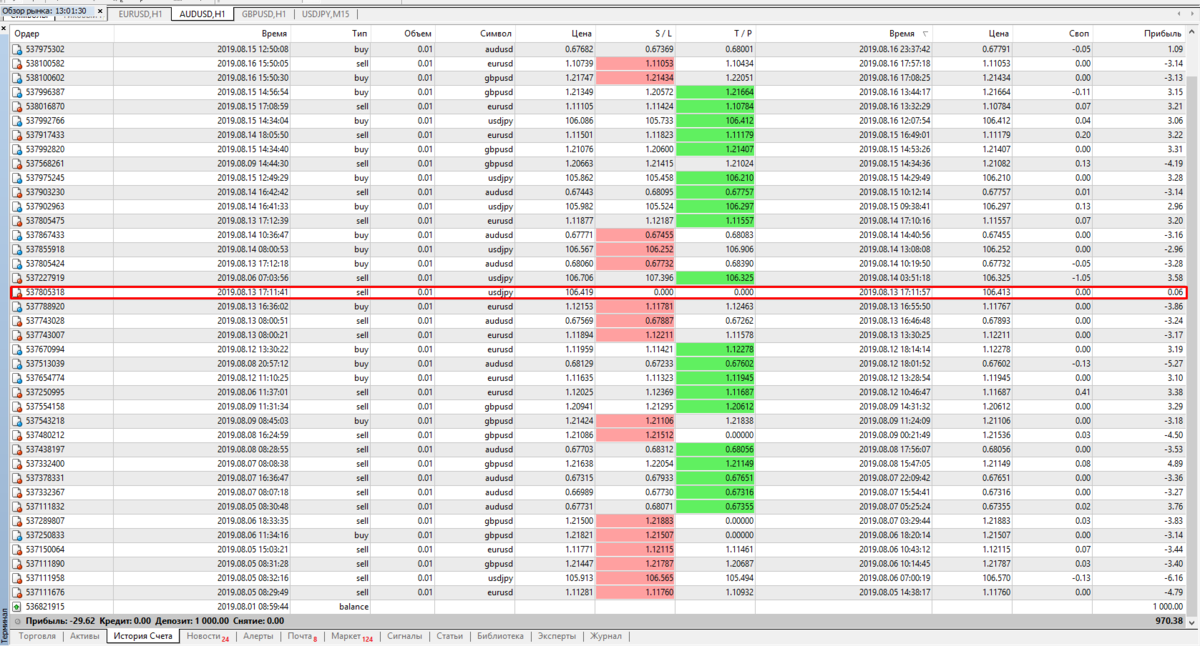Click the order icon for 537250995
1200x646 pixels.
pyautogui.click(x=17, y=392)
